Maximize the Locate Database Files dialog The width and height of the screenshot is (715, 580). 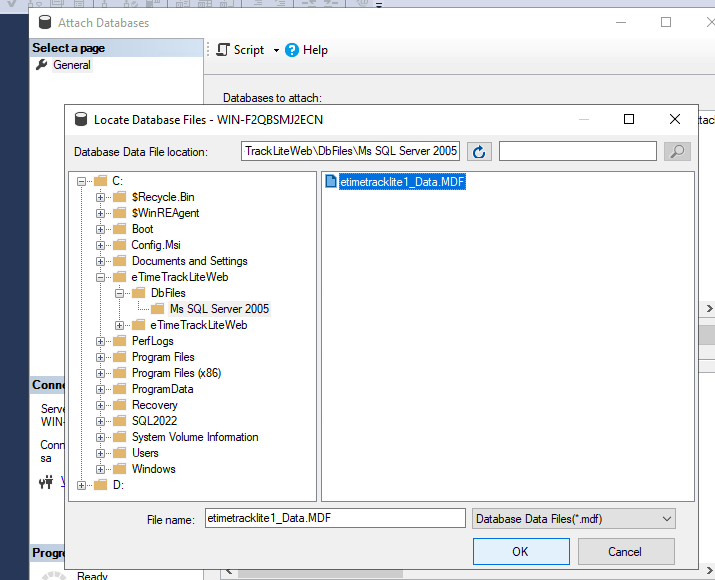(x=629, y=119)
